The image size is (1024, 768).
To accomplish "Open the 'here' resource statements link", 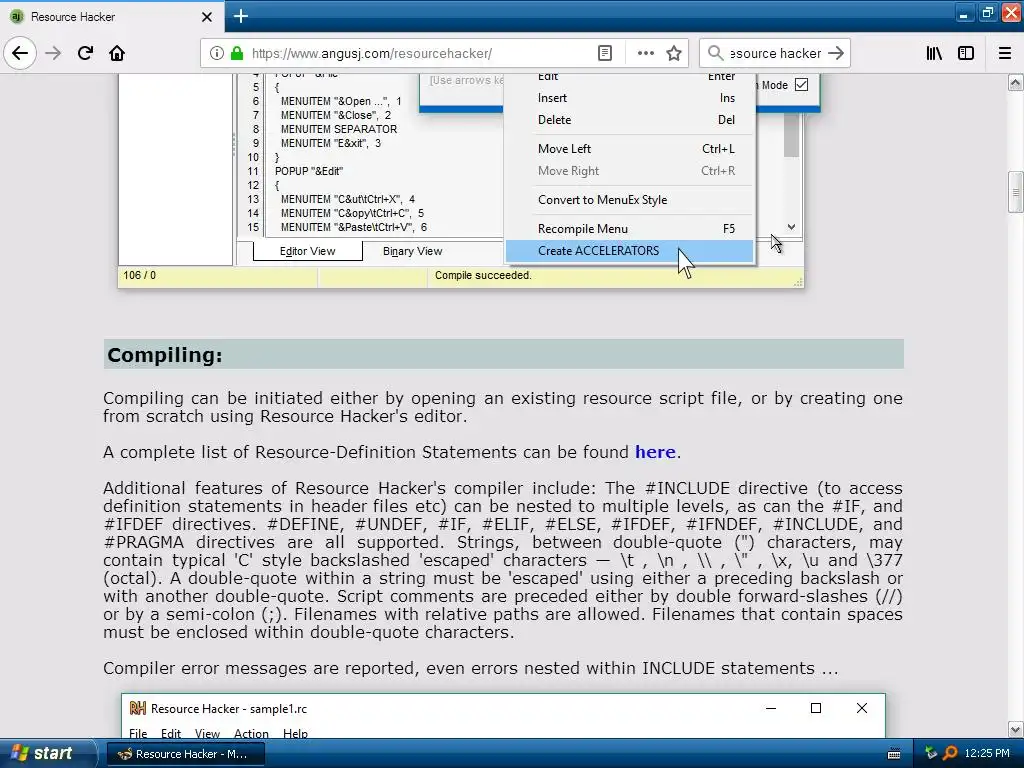I will 655,452.
